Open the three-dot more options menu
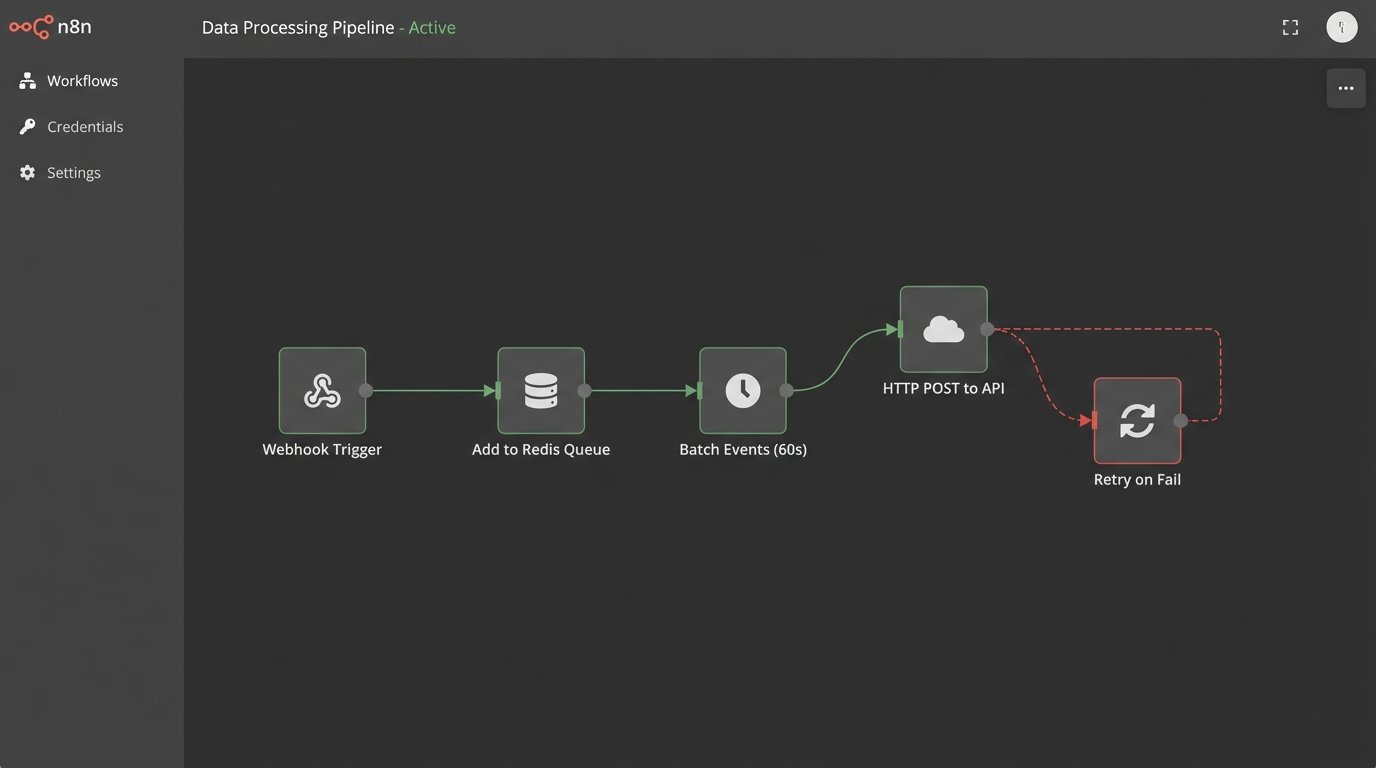This screenshot has height=768, width=1376. [1345, 88]
